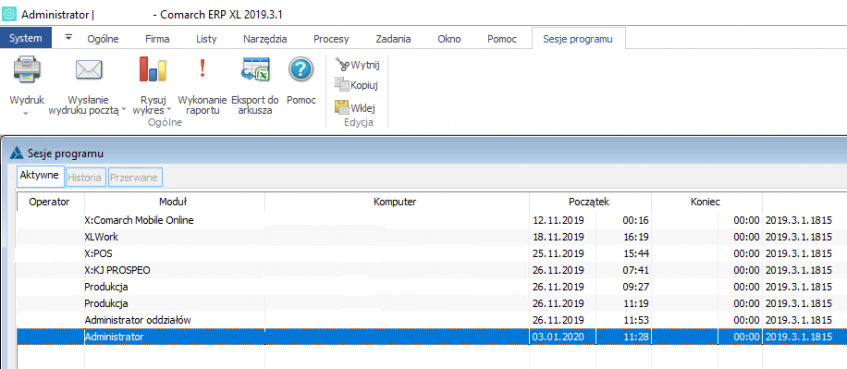Click the date 18.11.2019 cell
847x369 pixels.
[563, 237]
